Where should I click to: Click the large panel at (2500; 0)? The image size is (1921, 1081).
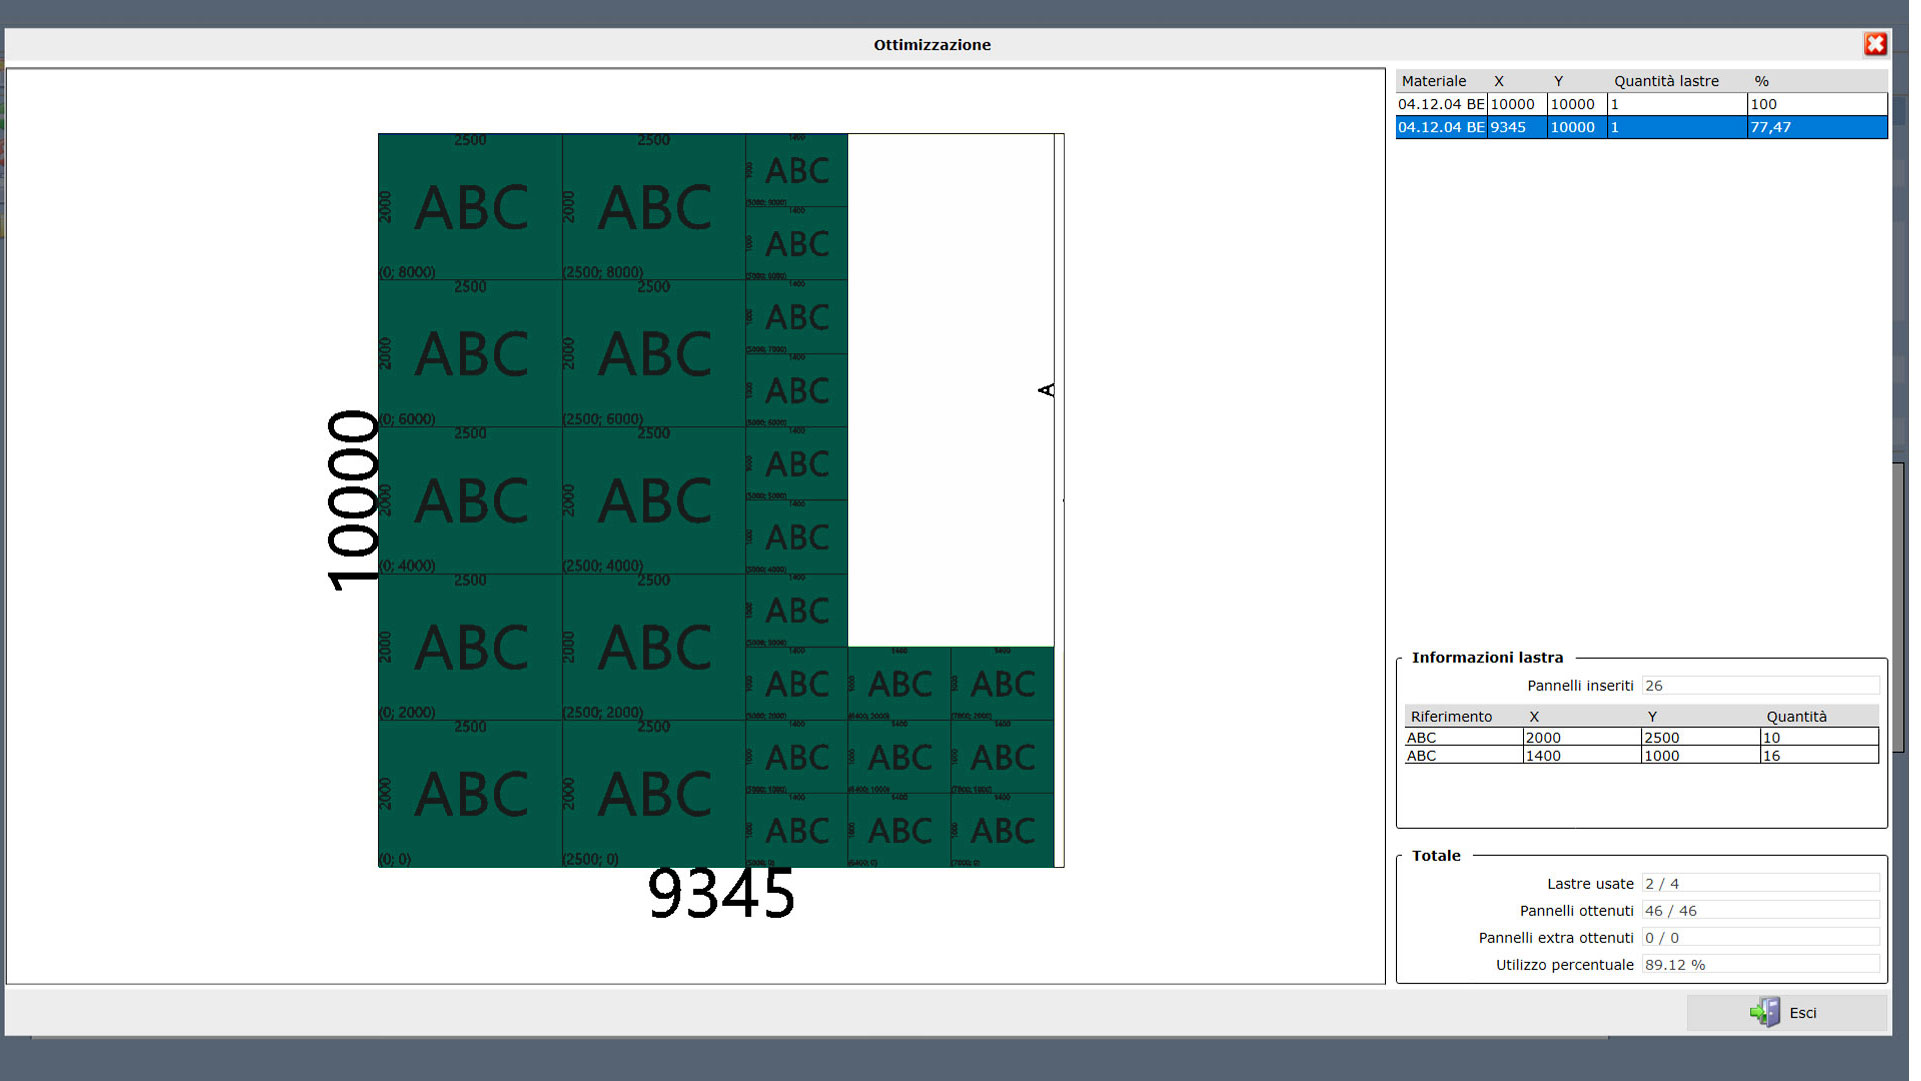(653, 794)
